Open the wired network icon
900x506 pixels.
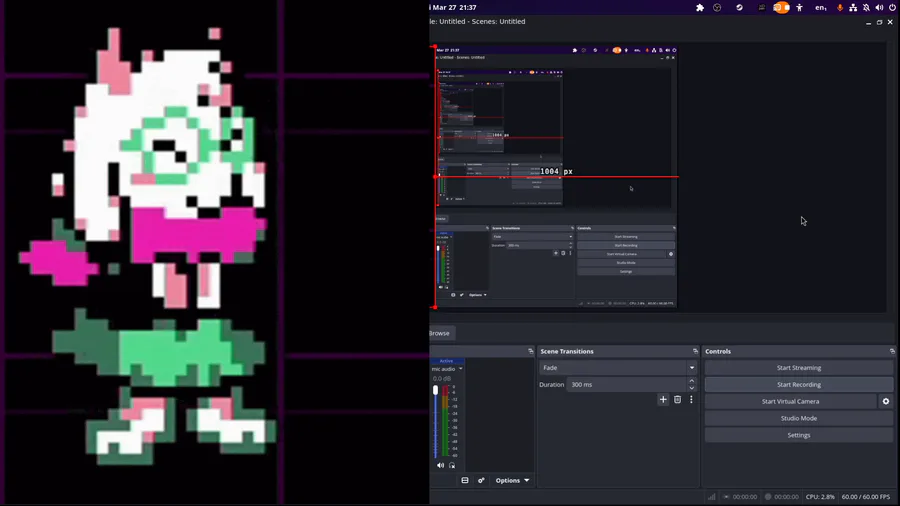click(853, 7)
